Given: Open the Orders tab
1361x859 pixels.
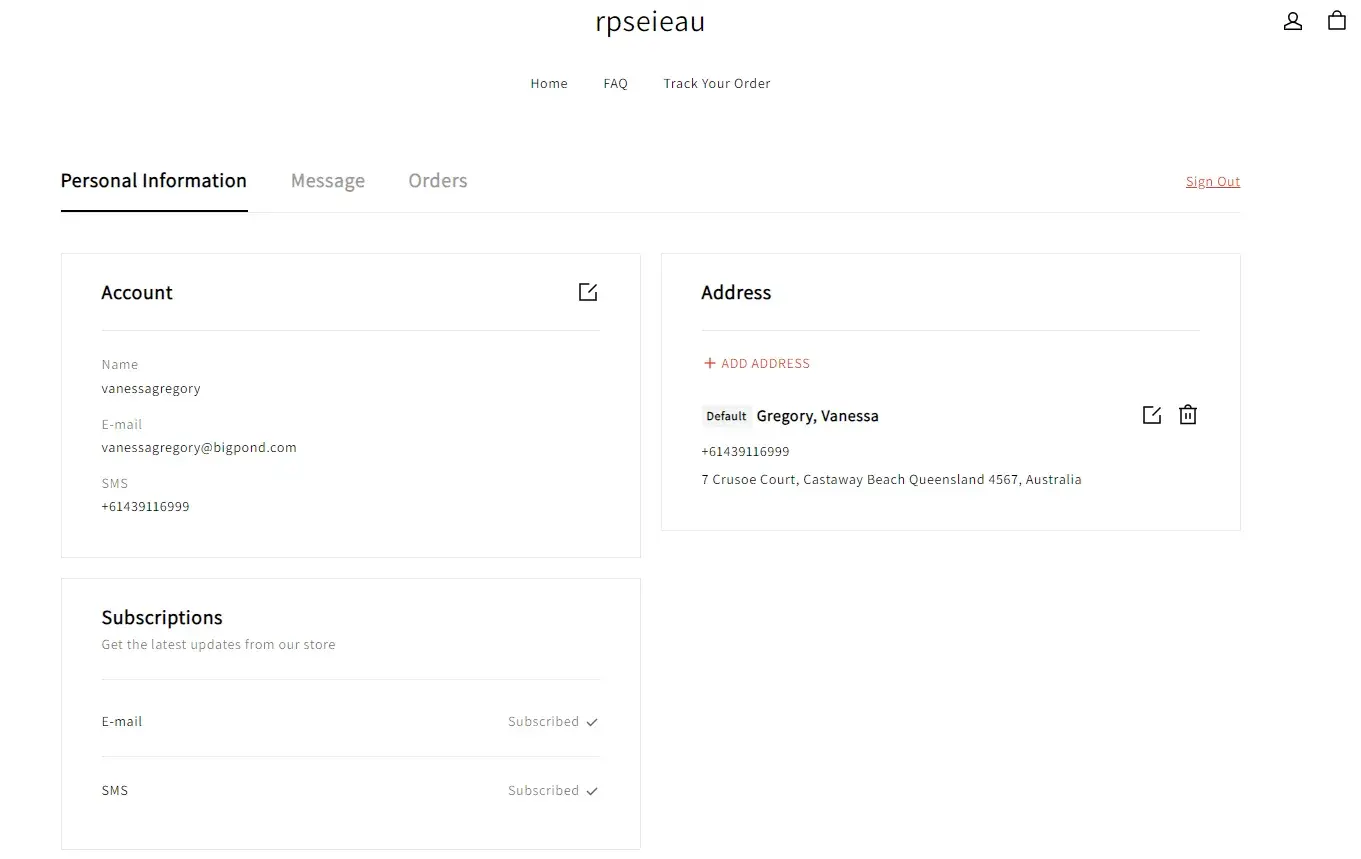Looking at the screenshot, I should click(437, 181).
